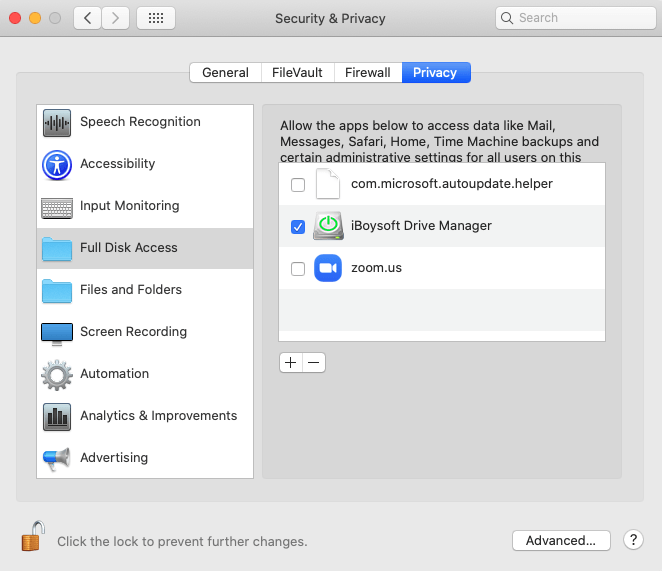The image size is (662, 571).
Task: Click the Automation gear icon
Action: [x=57, y=375]
